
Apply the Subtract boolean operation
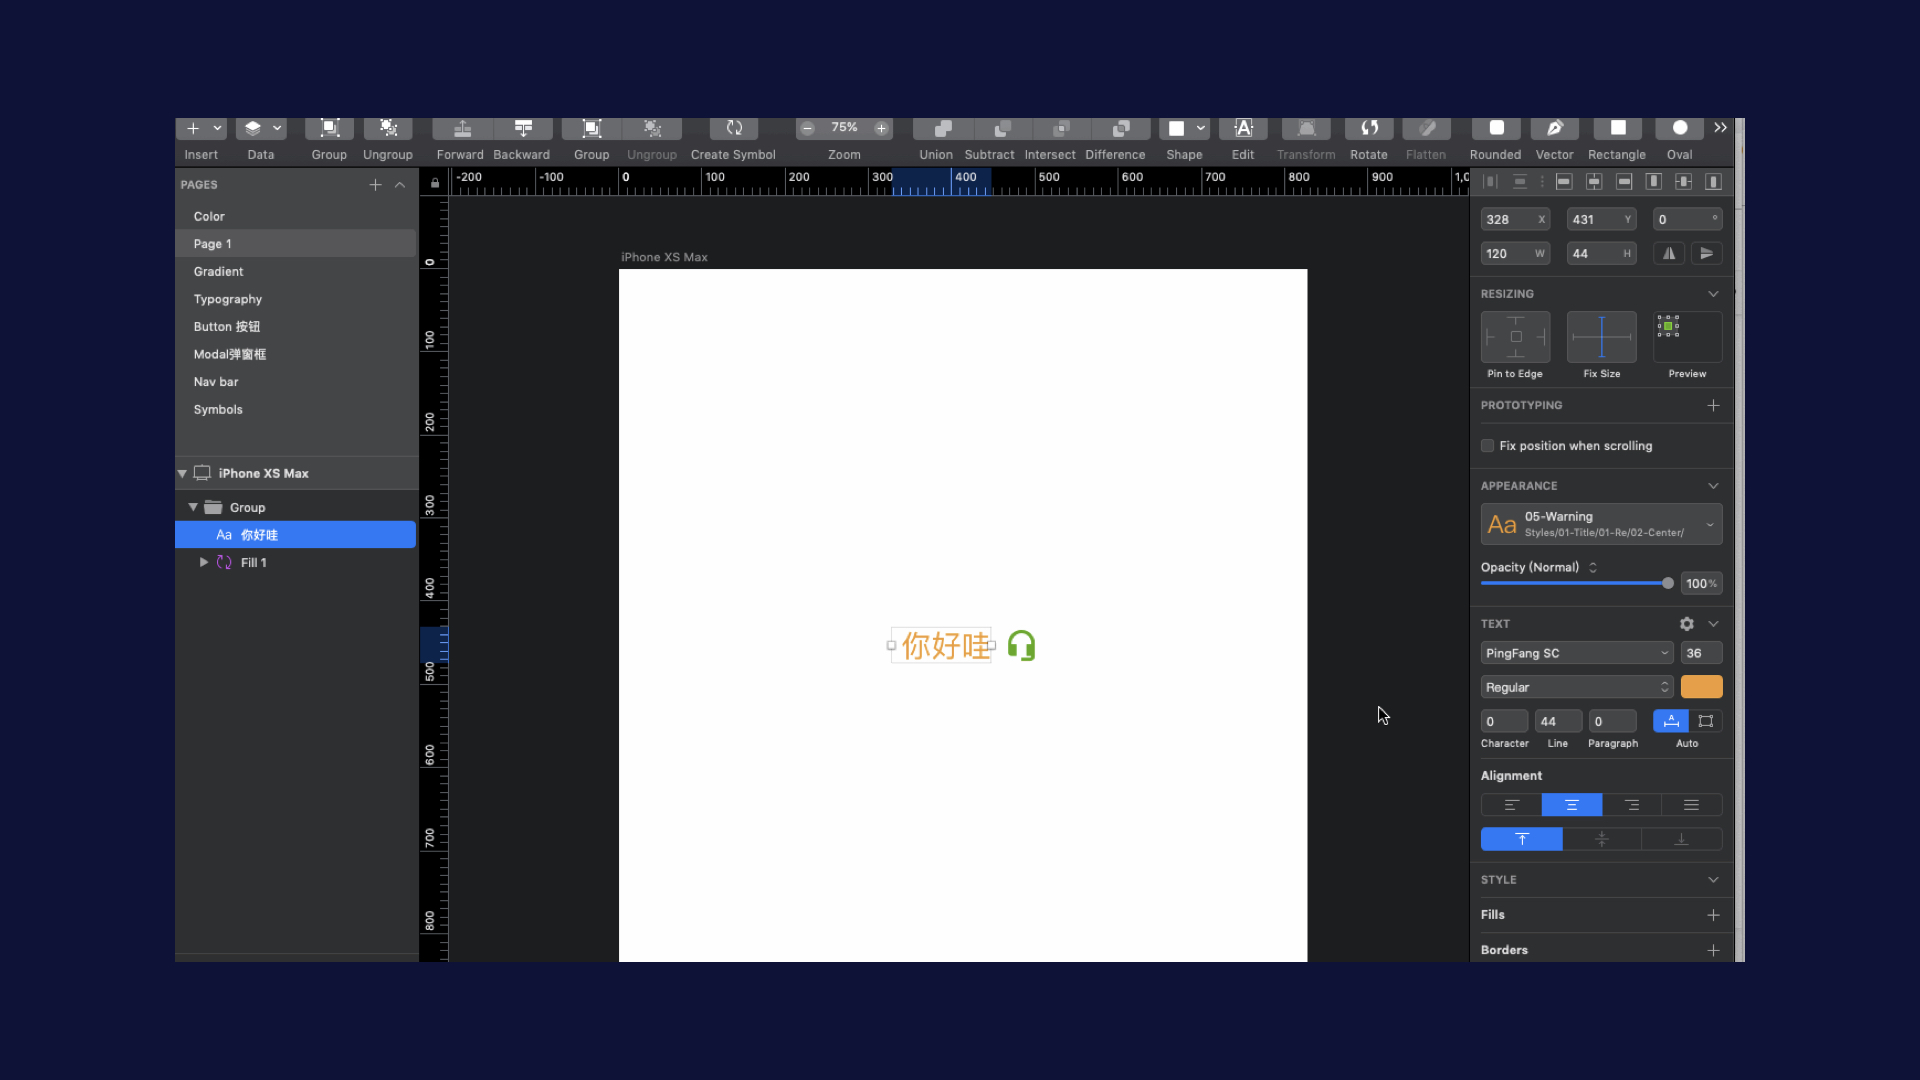coord(1002,129)
